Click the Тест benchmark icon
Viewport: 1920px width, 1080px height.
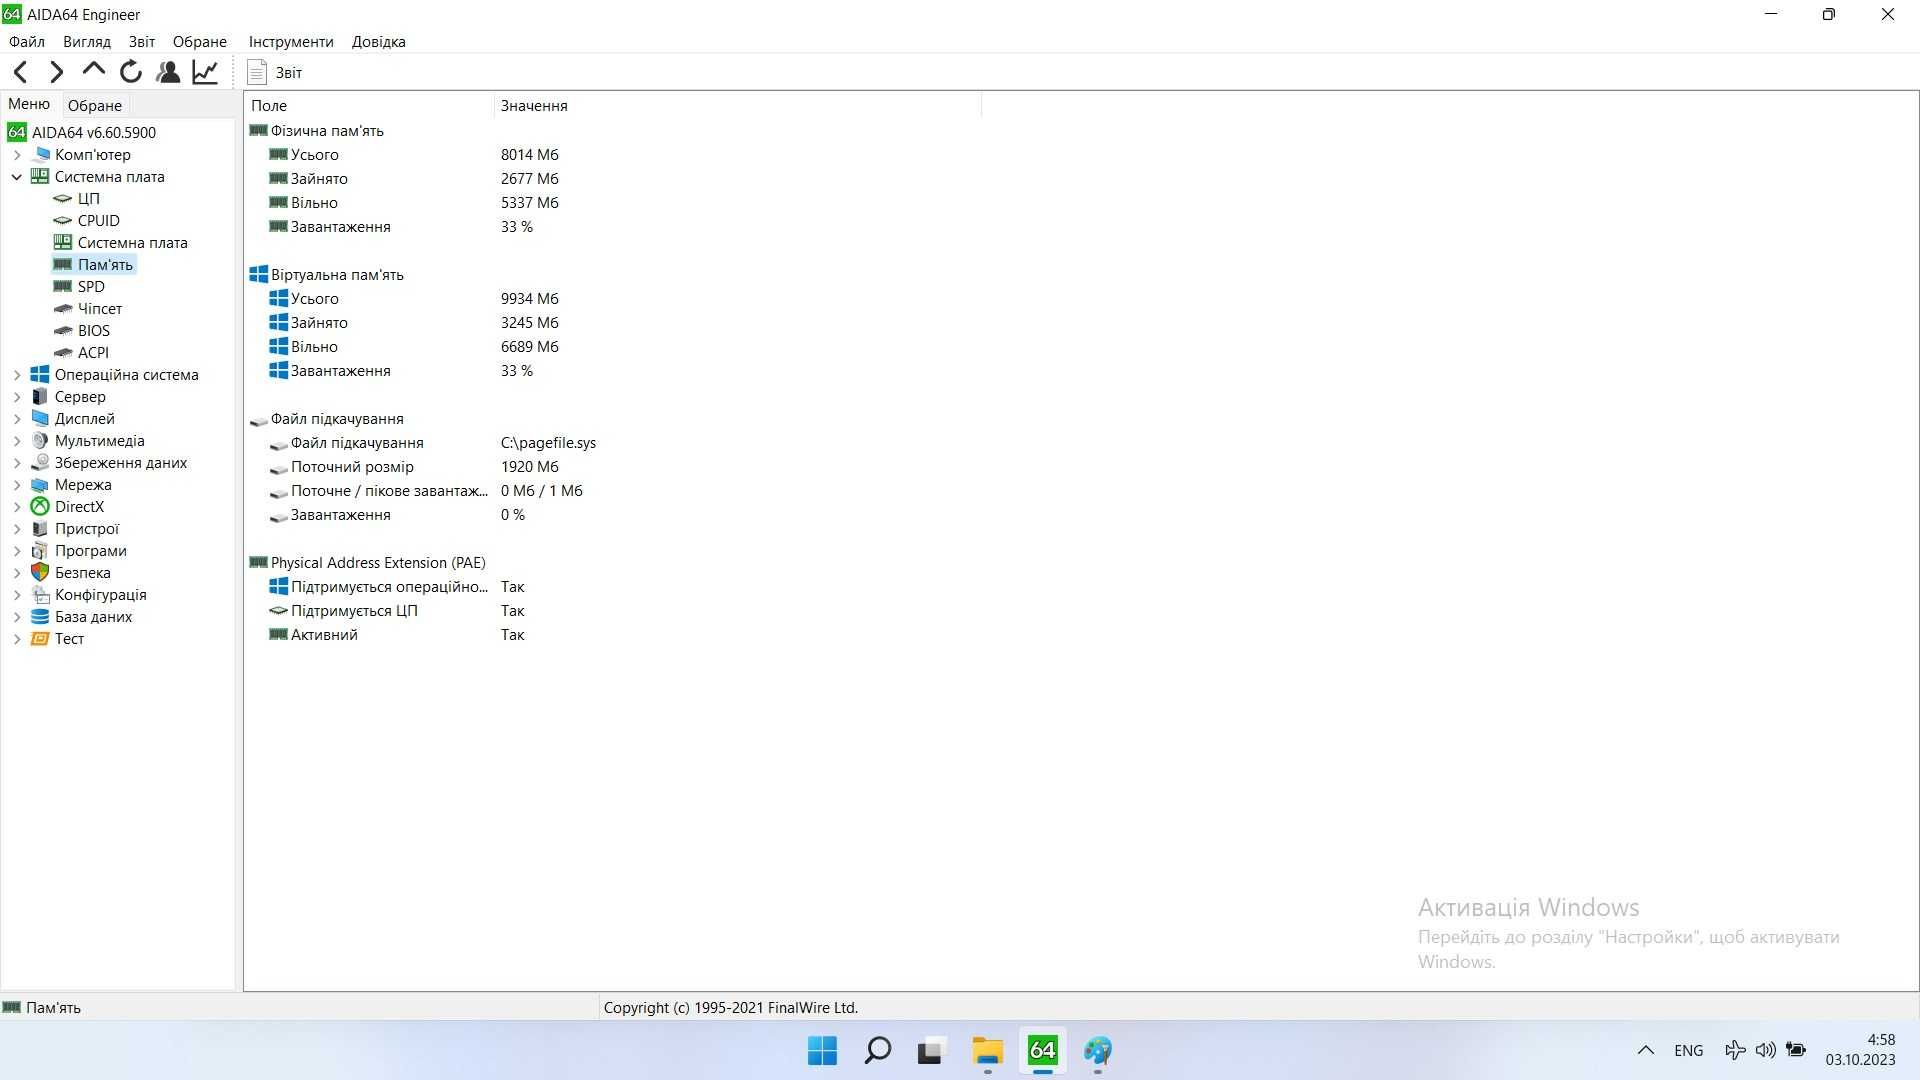point(40,639)
